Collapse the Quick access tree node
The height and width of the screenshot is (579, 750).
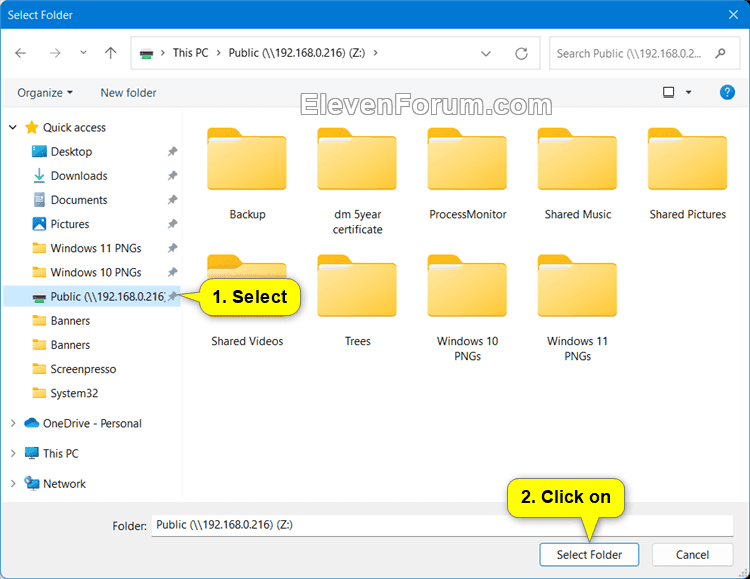coord(13,127)
